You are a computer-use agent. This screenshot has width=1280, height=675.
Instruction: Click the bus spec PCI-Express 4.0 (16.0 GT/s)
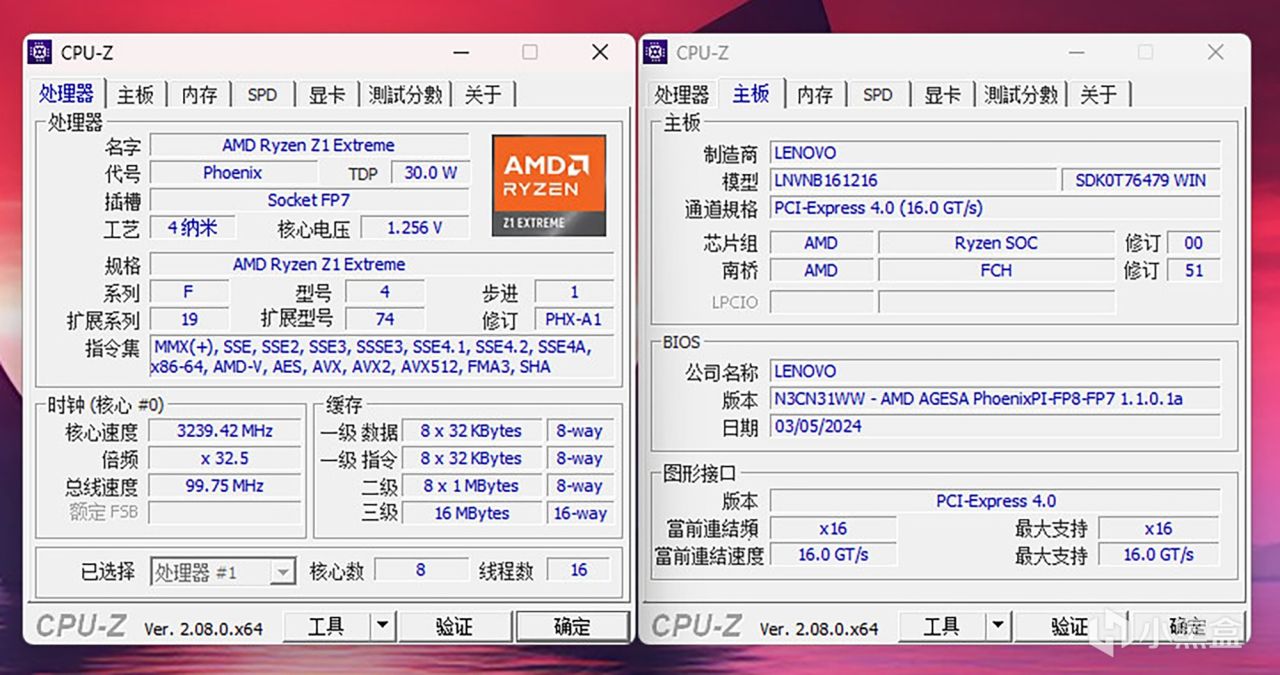coord(995,208)
